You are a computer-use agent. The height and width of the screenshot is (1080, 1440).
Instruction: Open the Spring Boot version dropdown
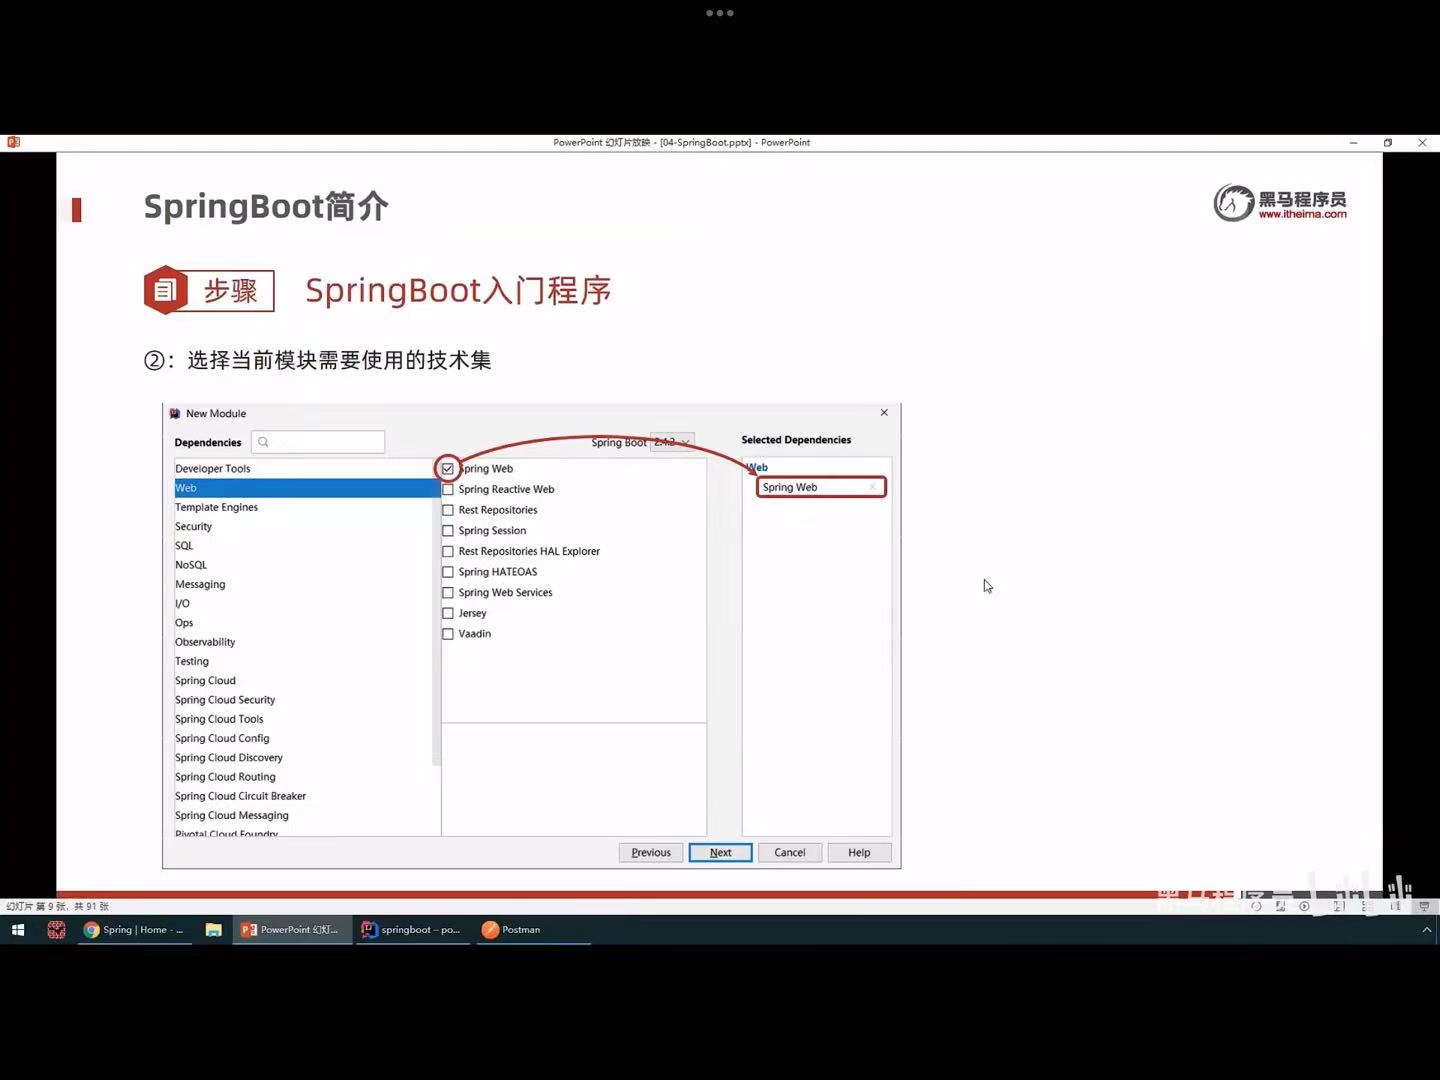click(x=672, y=442)
